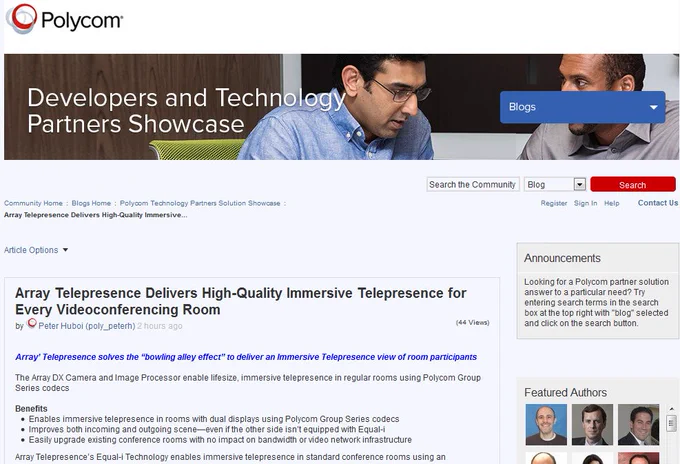Image resolution: width=680 pixels, height=464 pixels.
Task: Click the Announcements heading
Action: pyautogui.click(x=562, y=258)
